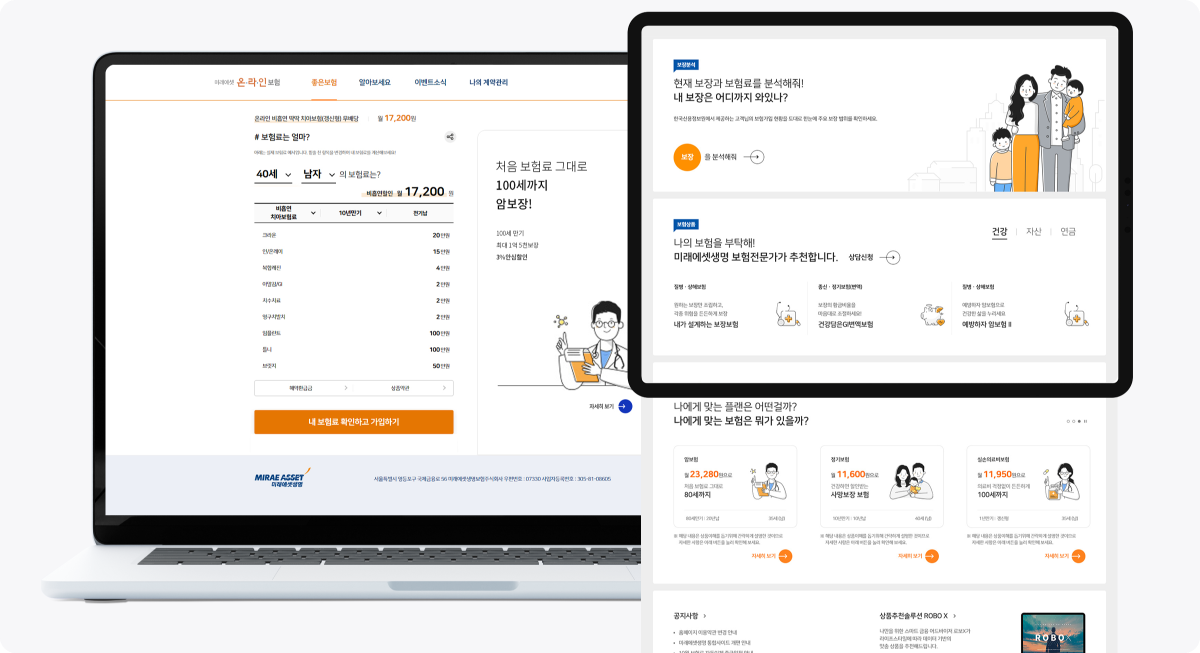Image resolution: width=1200 pixels, height=653 pixels.
Task: Click the chevron next to 상품추천솔루션 ROBO X
Action: click(x=955, y=616)
